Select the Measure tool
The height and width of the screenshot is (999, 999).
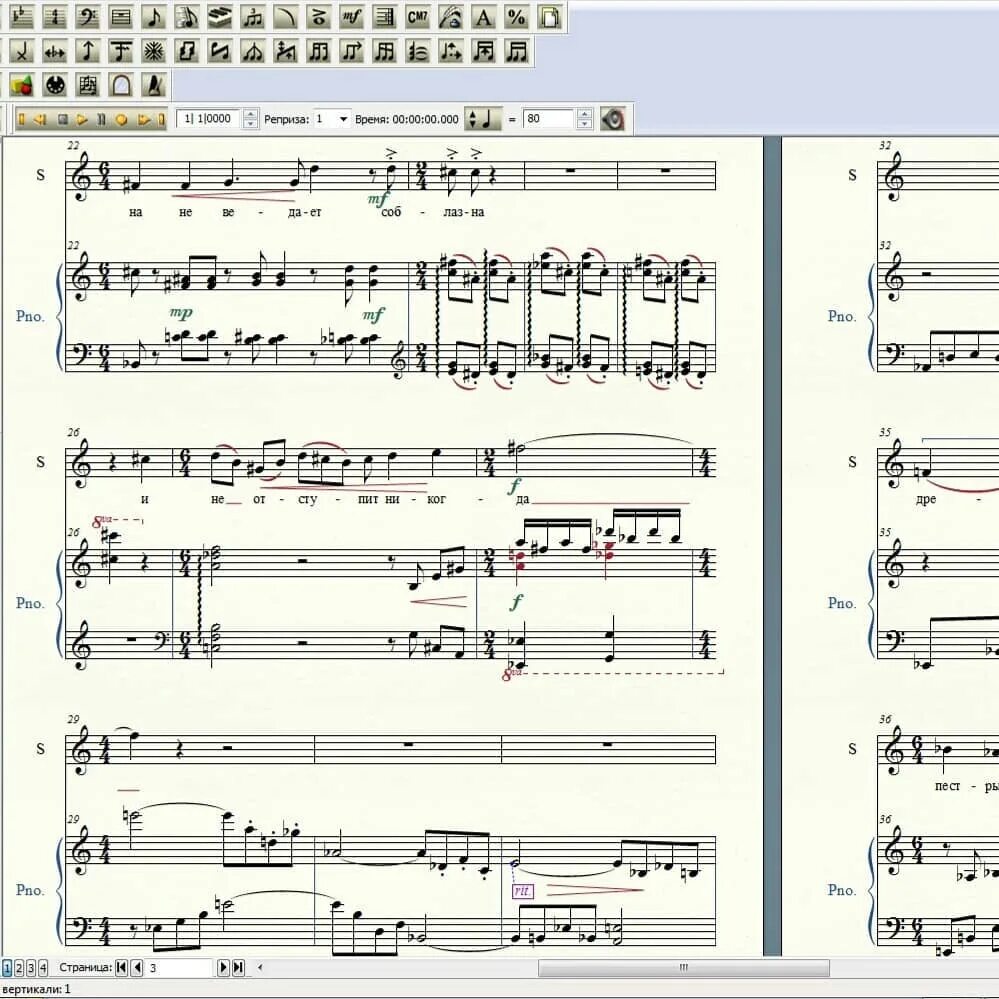click(120, 17)
